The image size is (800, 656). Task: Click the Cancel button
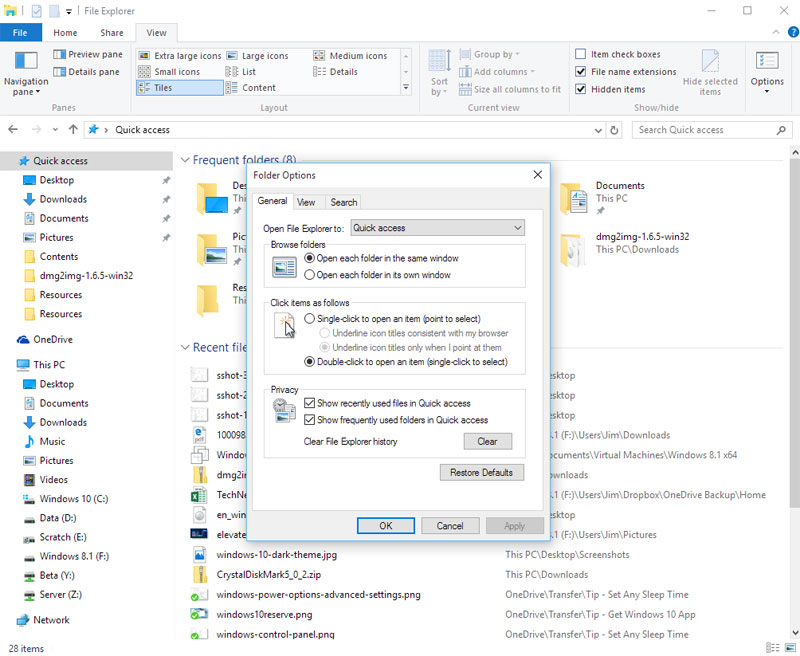pos(449,526)
